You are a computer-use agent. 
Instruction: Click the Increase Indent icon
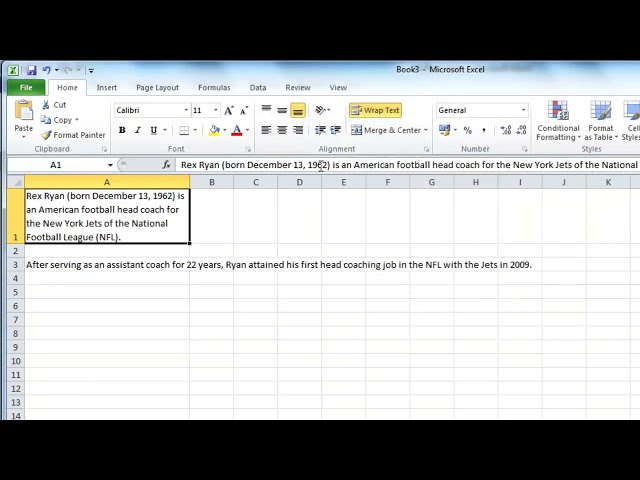click(336, 130)
